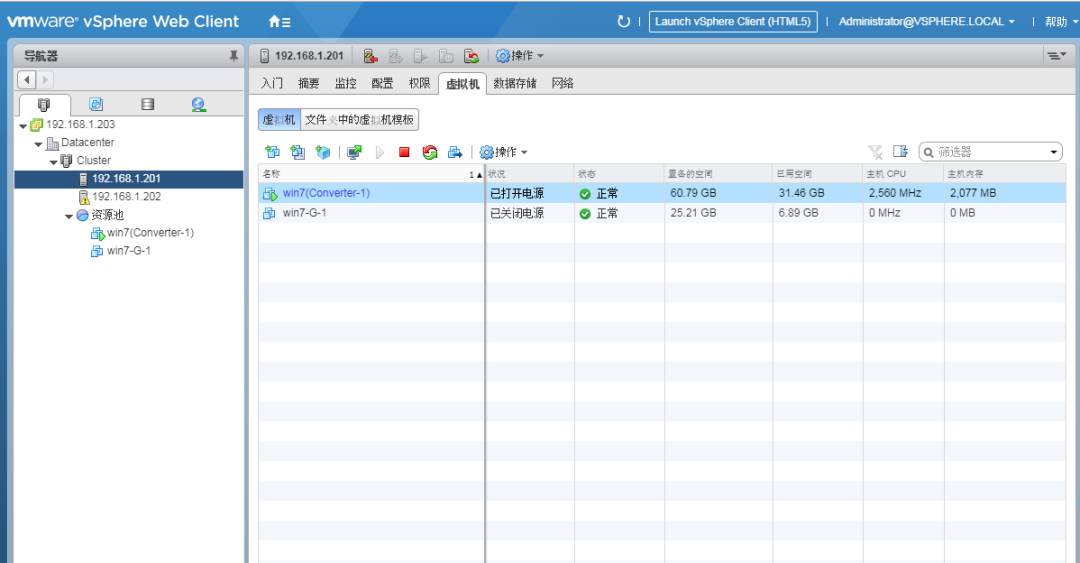Click the deploy OVF template cube icon
The height and width of the screenshot is (563, 1080).
click(x=323, y=152)
